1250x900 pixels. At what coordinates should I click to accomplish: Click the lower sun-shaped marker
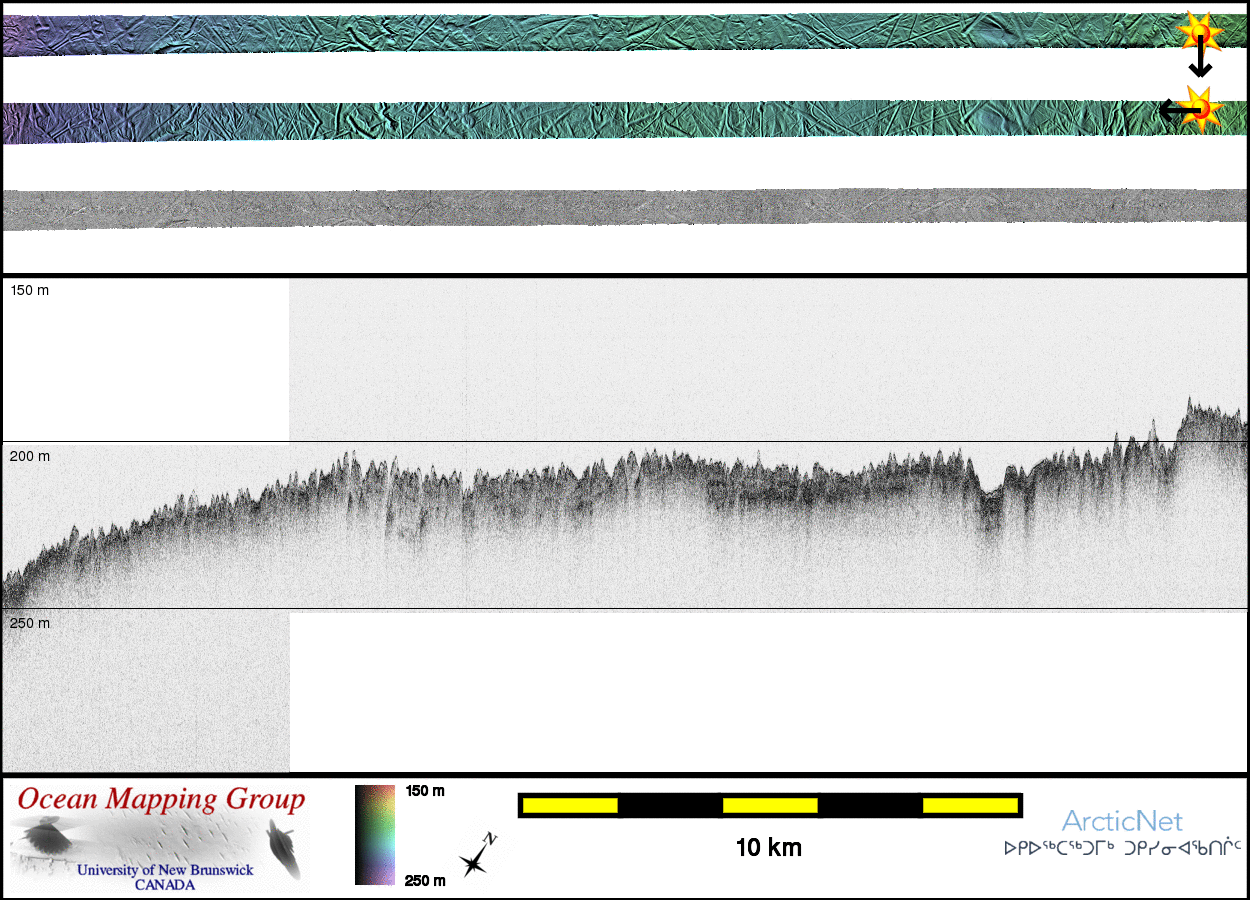(x=1200, y=109)
